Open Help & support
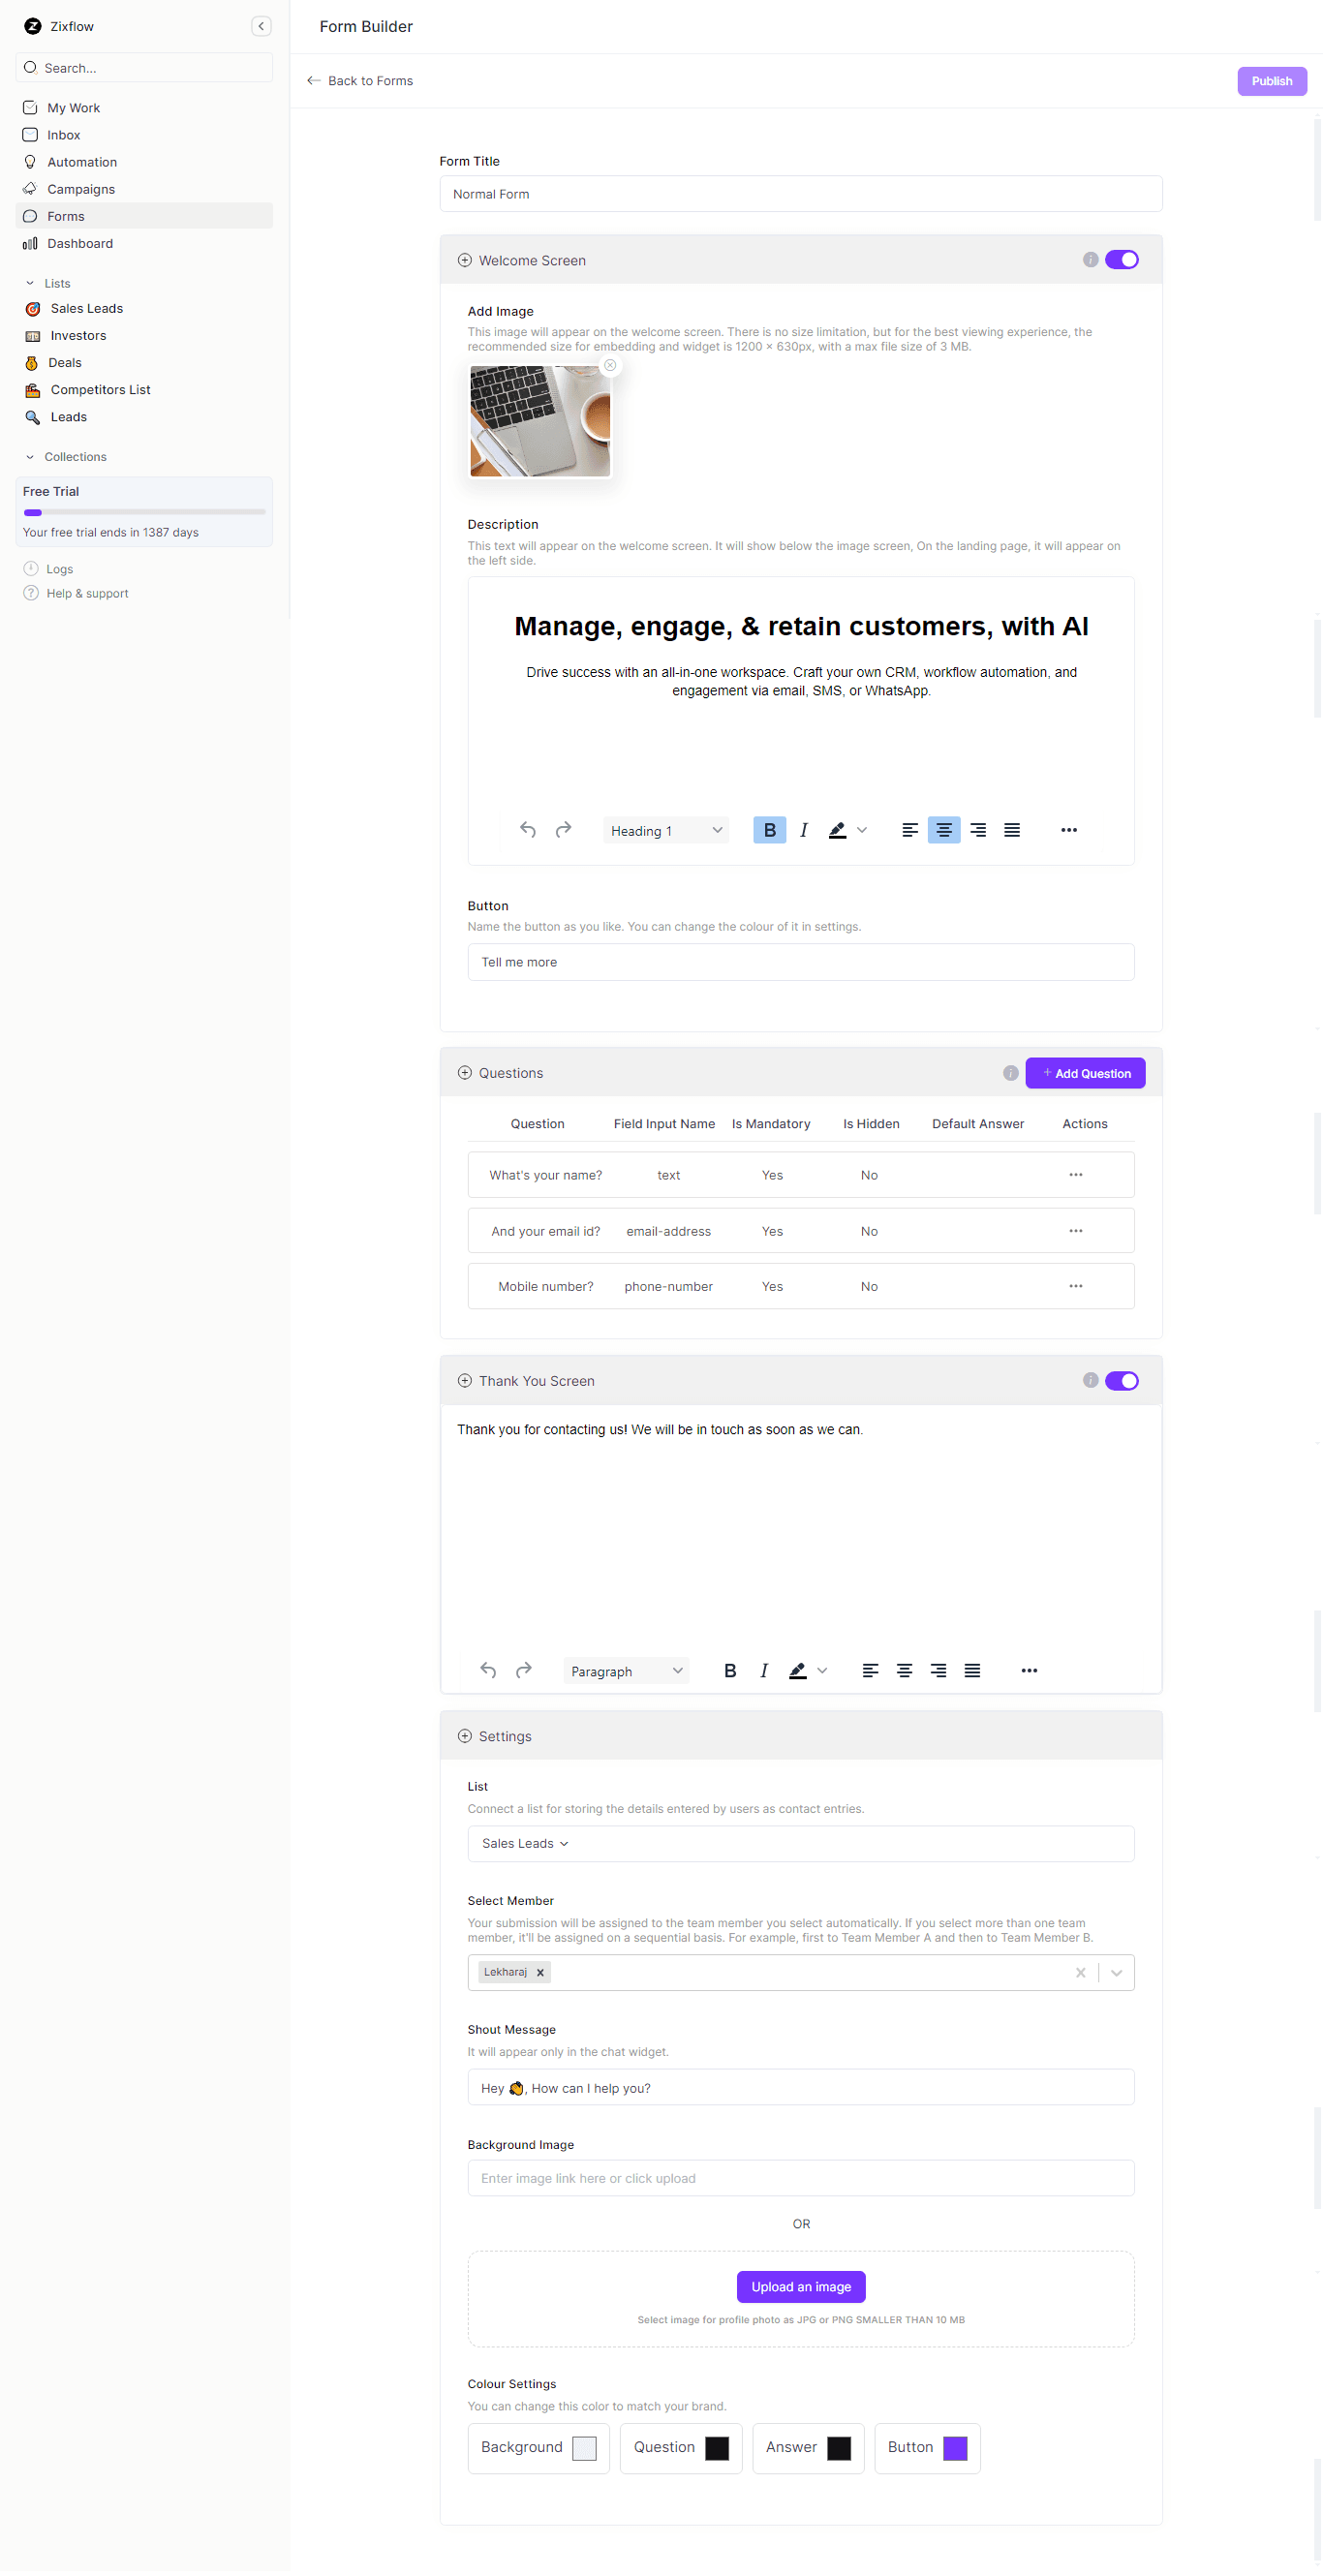The width and height of the screenshot is (1323, 2576). [76, 593]
